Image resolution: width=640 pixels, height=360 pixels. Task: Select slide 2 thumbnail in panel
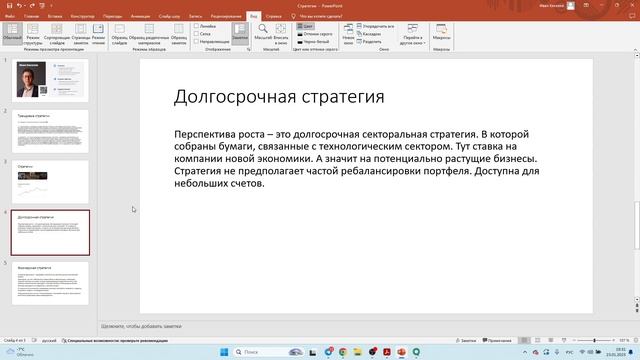click(x=50, y=131)
